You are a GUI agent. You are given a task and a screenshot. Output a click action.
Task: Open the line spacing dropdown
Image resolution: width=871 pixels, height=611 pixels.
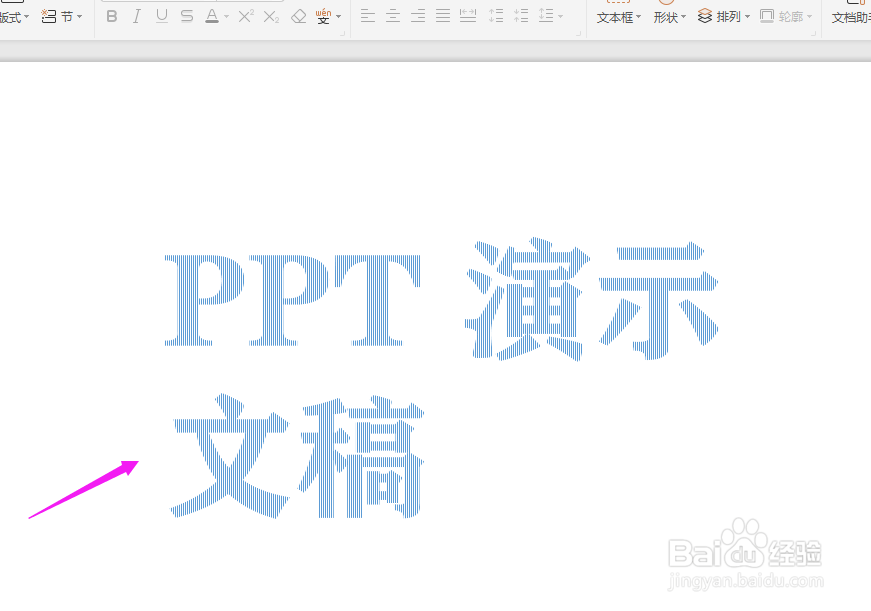coord(550,15)
